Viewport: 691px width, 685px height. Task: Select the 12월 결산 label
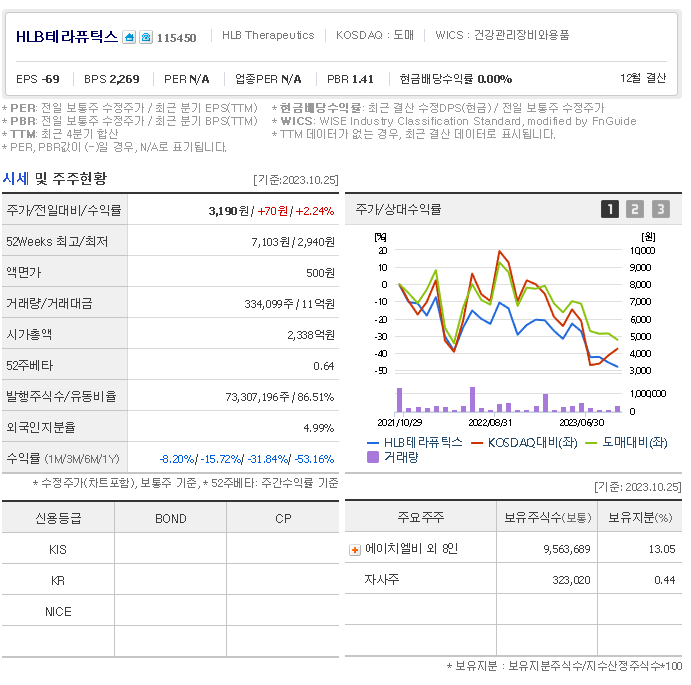(643, 78)
